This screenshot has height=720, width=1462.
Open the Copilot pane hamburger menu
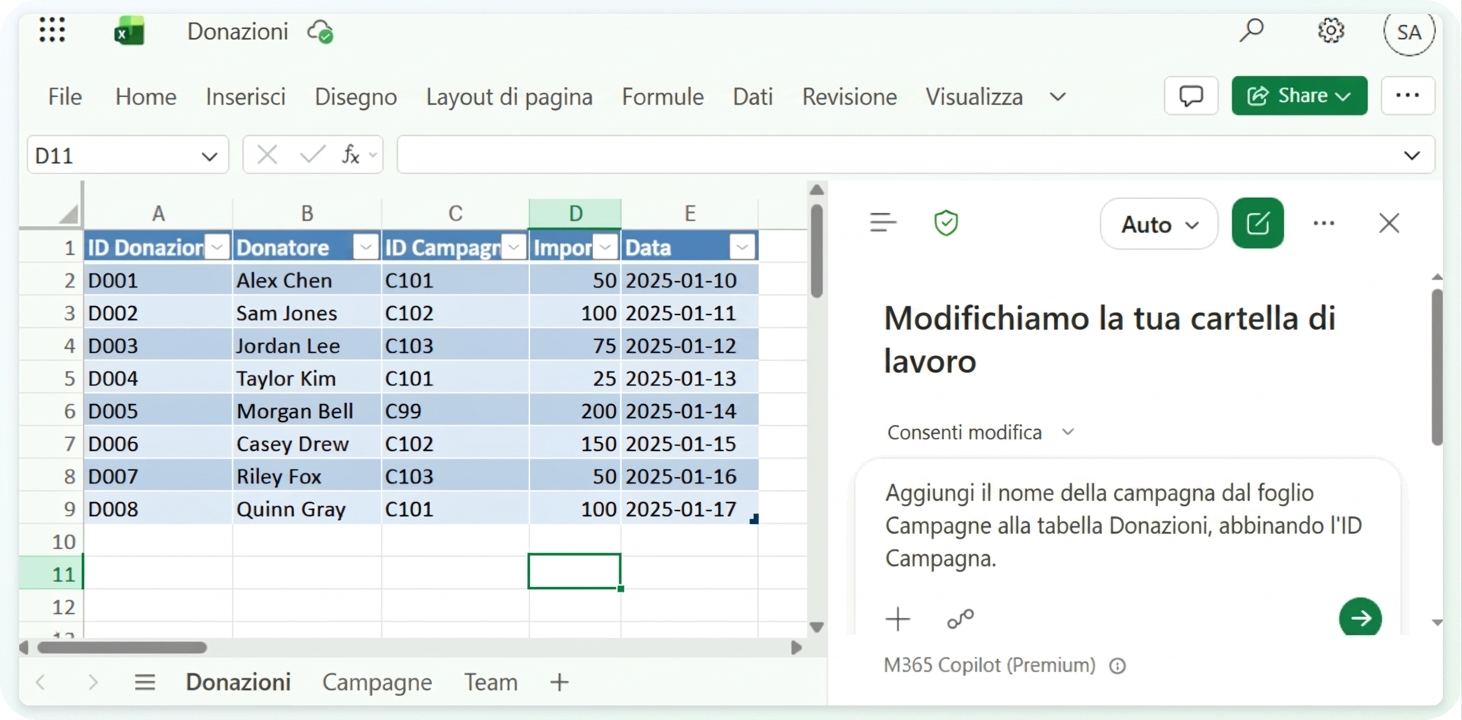883,223
